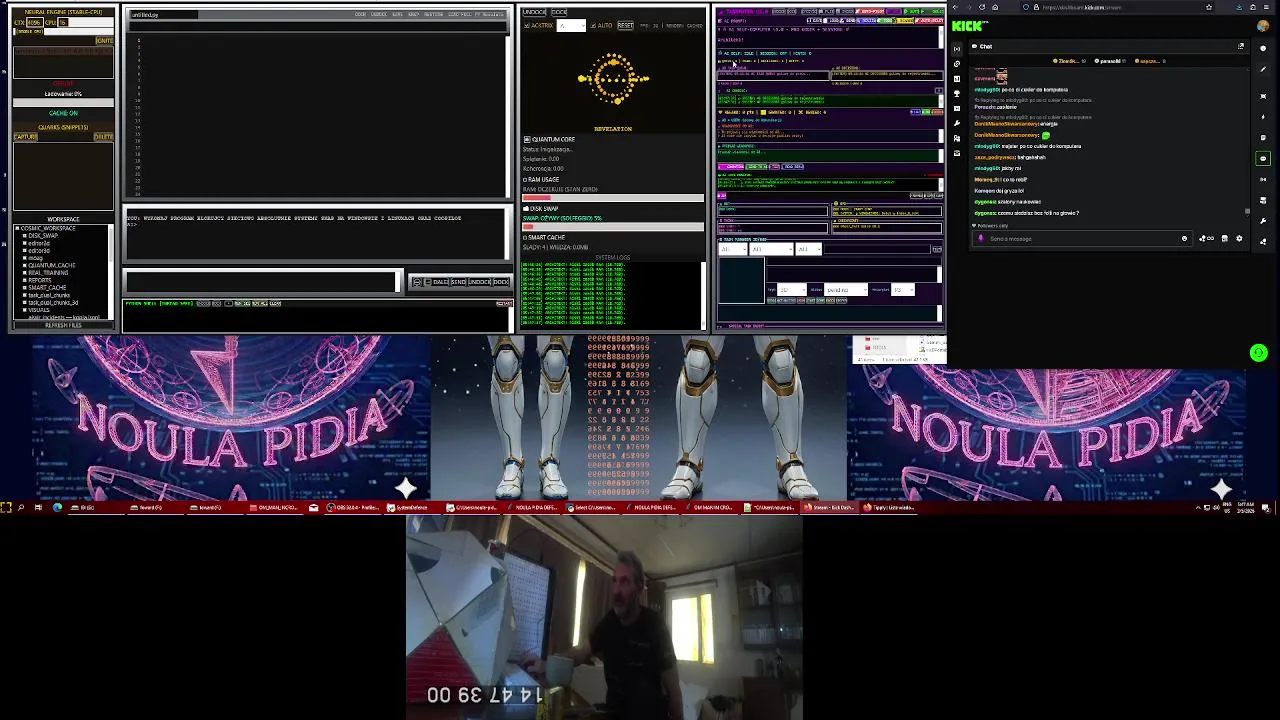Open the second All dropdown in task panel
This screenshot has width=1280, height=720.
tap(771, 249)
